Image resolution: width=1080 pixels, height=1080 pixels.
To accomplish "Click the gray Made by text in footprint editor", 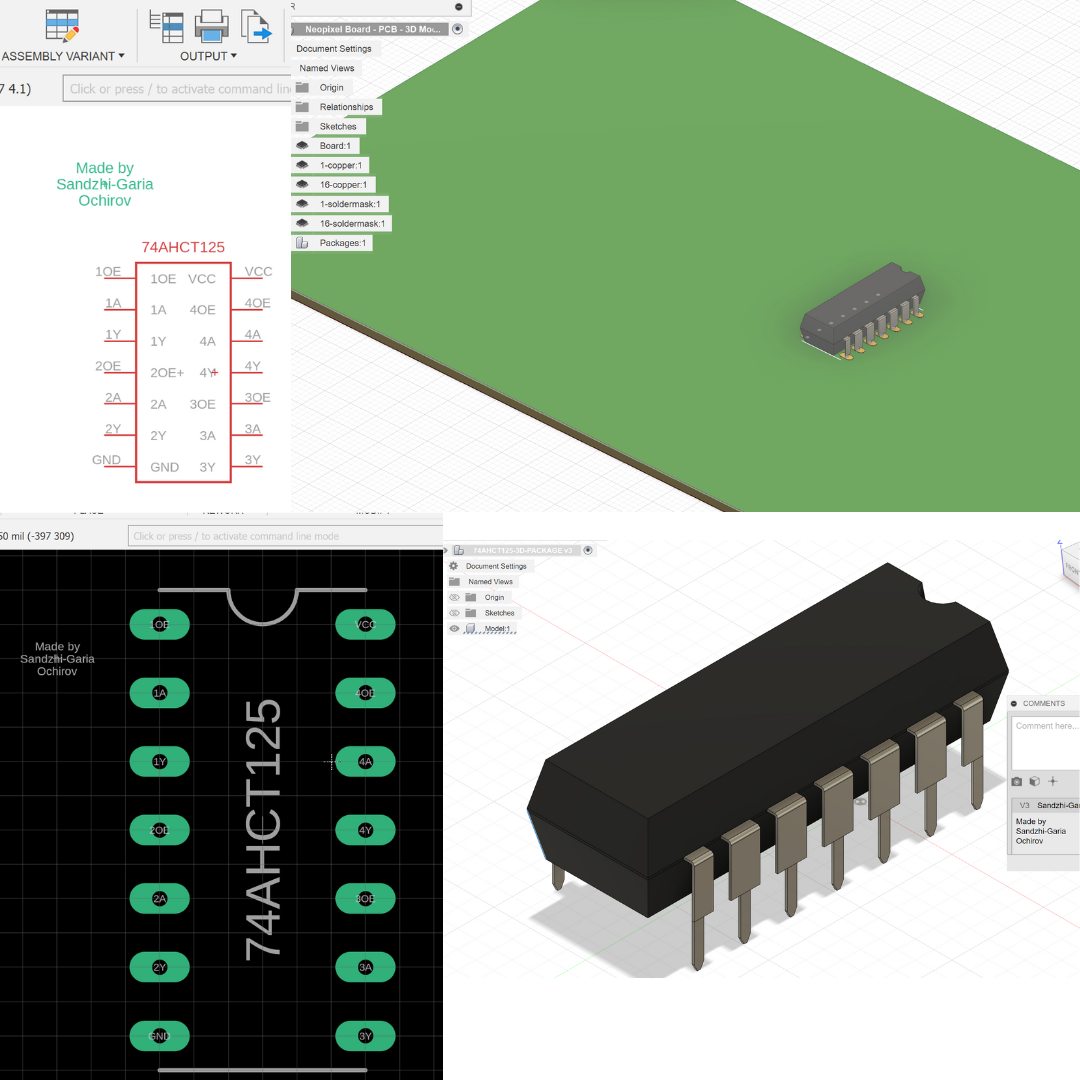I will [57, 658].
